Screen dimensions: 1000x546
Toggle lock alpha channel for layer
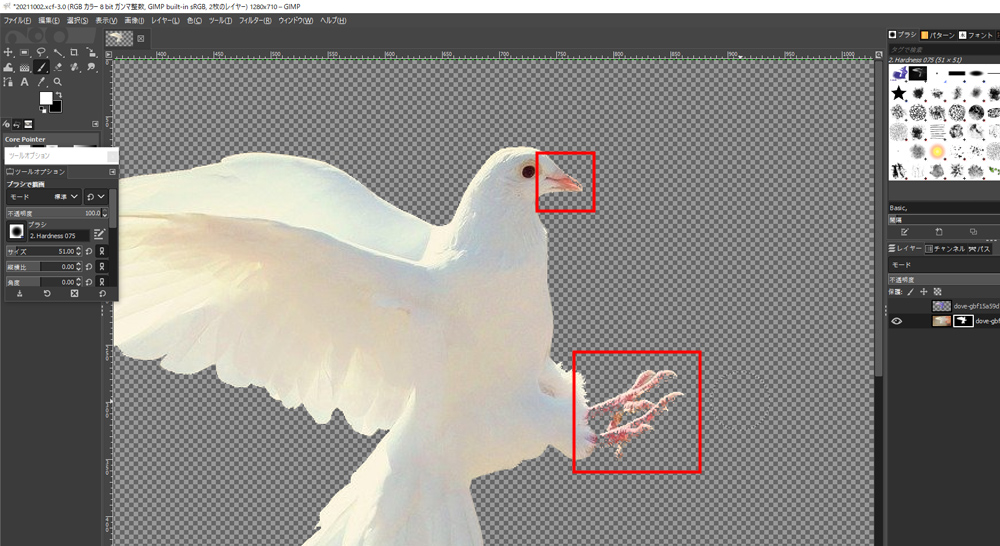[x=938, y=292]
